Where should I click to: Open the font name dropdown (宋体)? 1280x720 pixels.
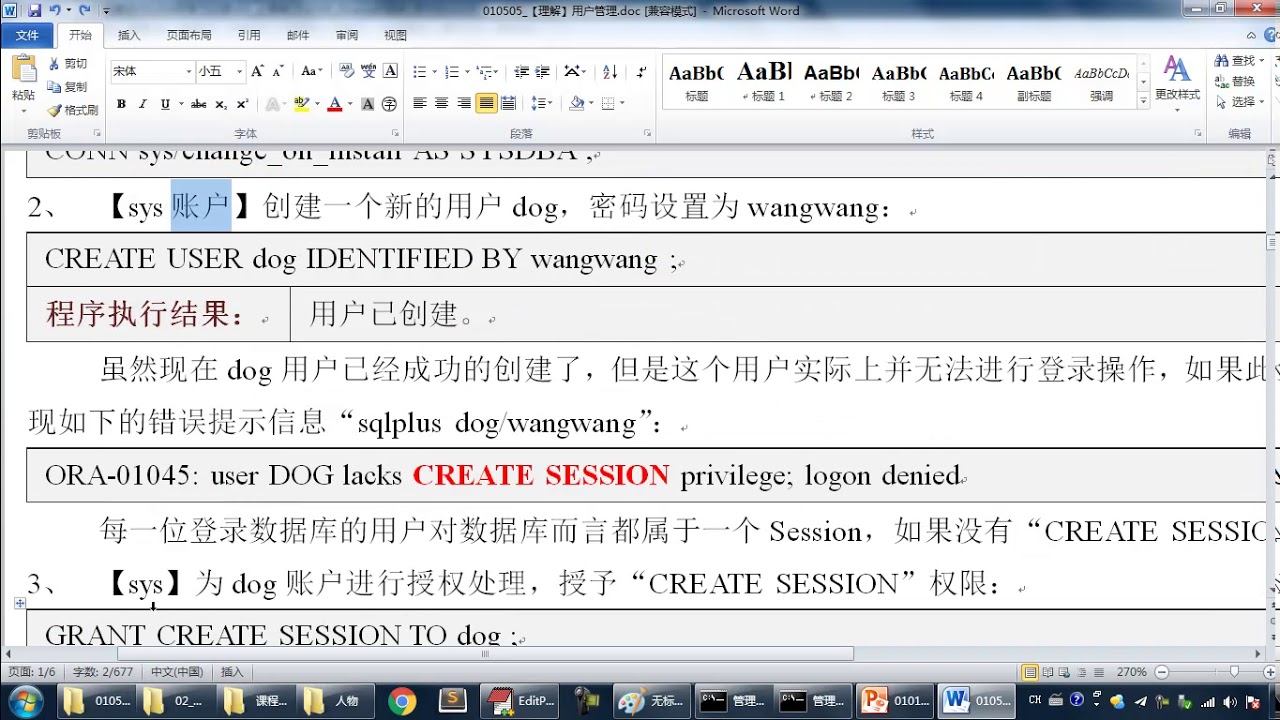(x=188, y=72)
